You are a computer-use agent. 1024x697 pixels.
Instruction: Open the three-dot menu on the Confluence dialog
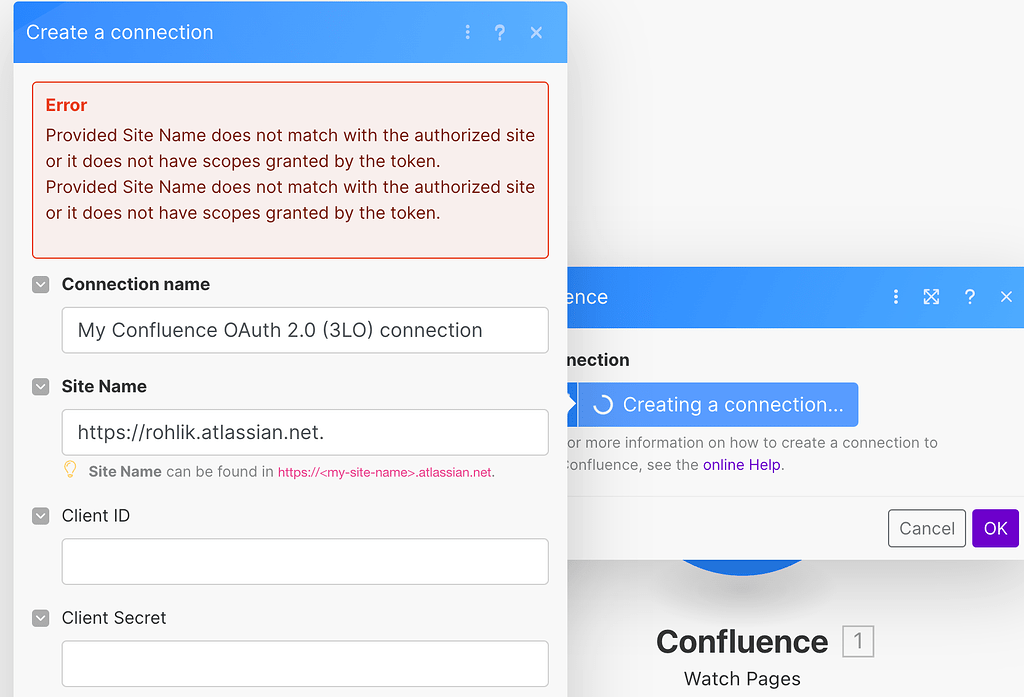(x=895, y=297)
